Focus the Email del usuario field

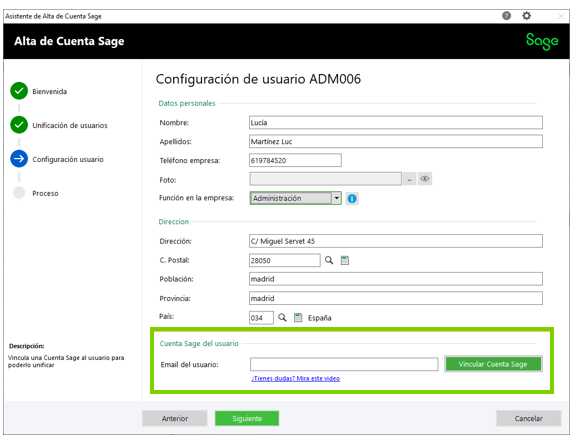click(x=344, y=364)
